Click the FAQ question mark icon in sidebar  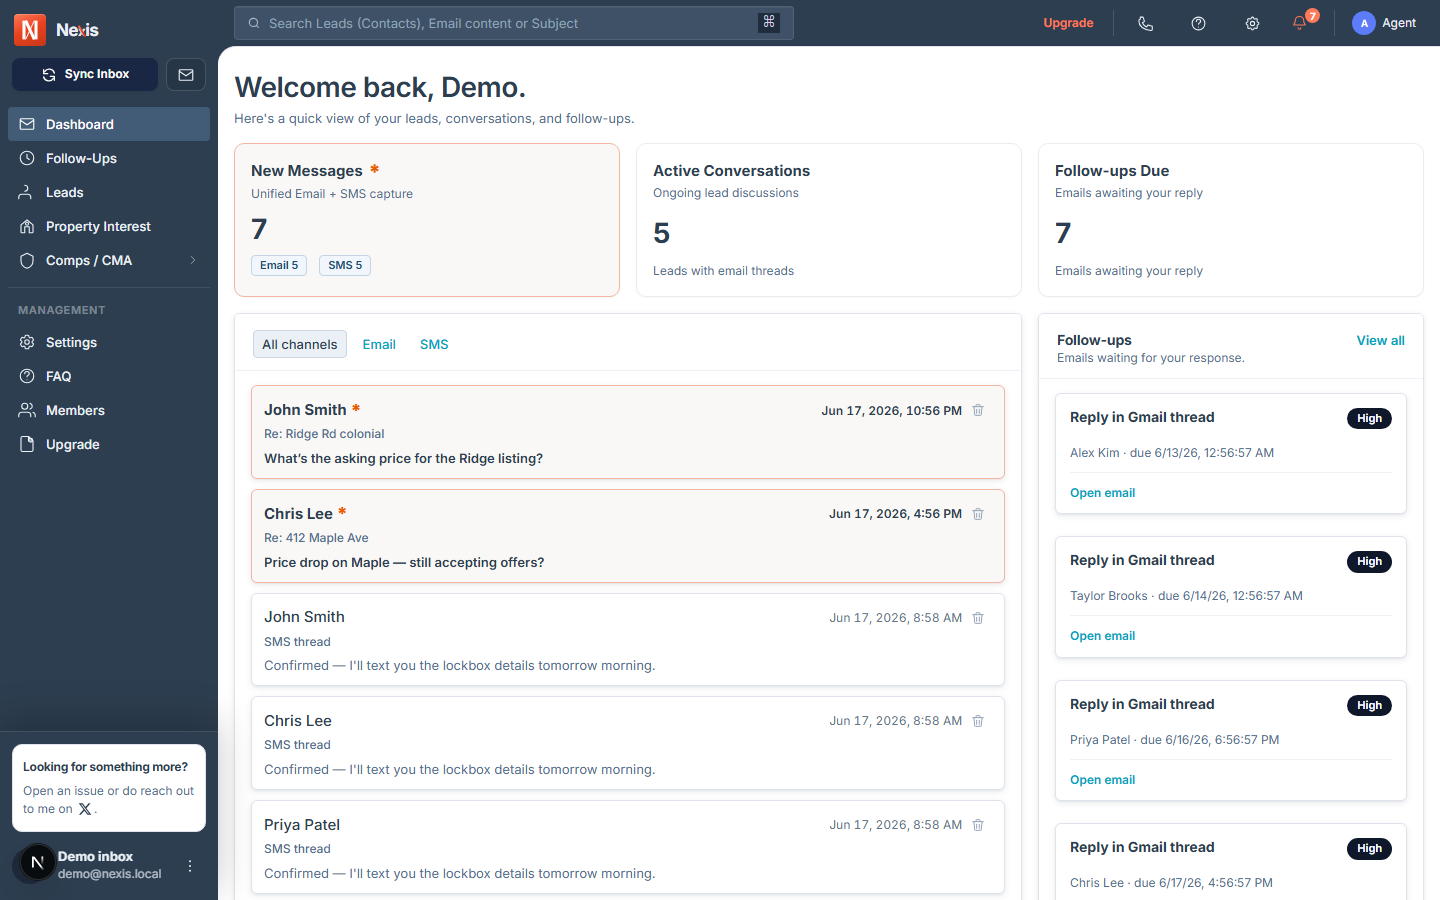coord(27,376)
